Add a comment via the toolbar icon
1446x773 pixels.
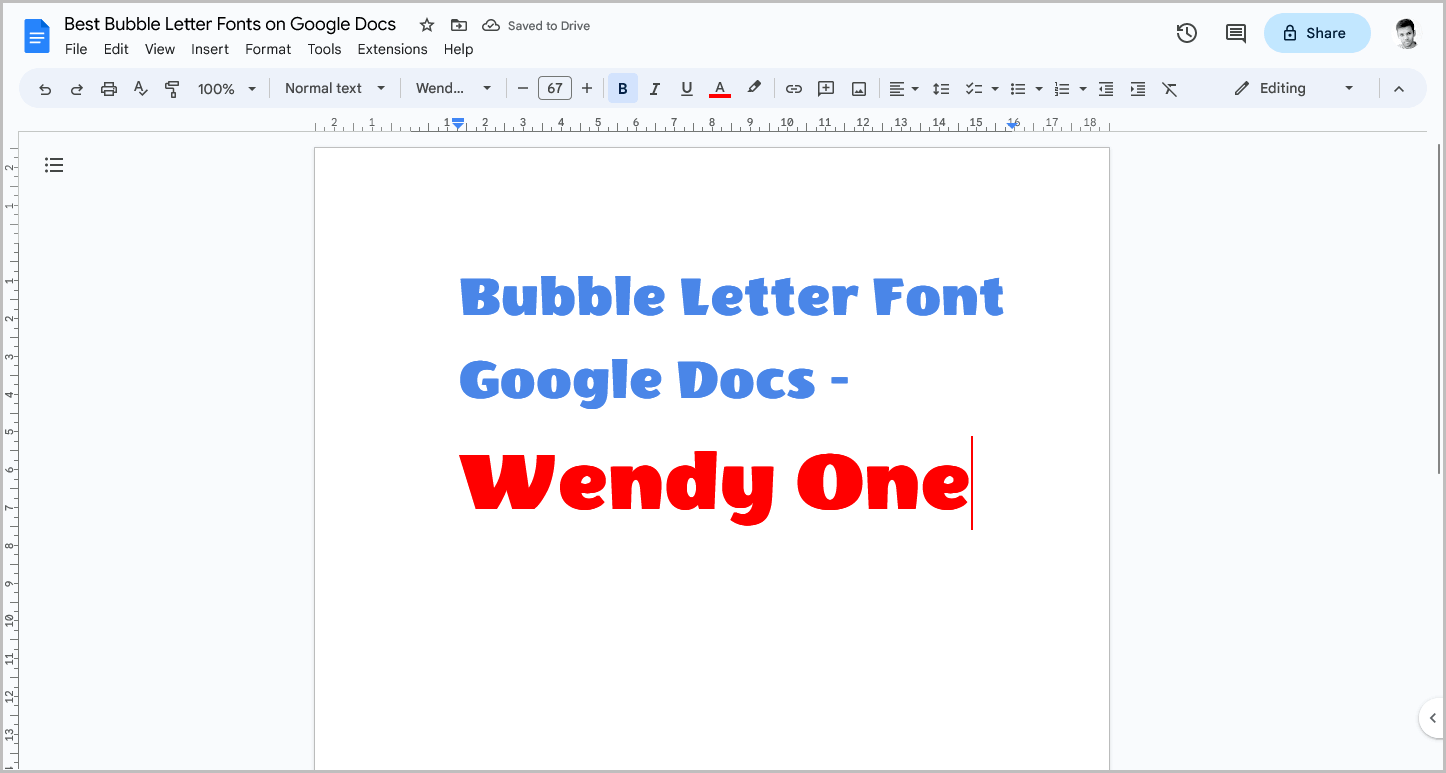click(x=826, y=88)
